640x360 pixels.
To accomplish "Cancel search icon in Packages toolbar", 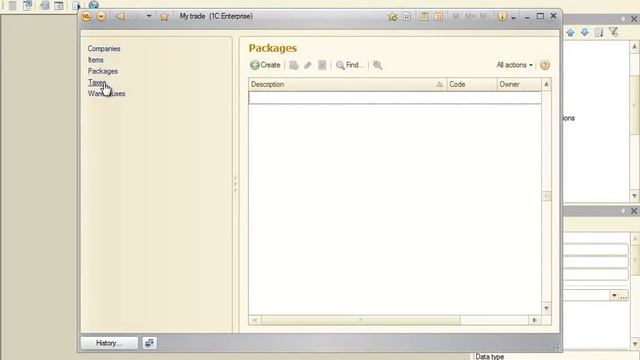I will 378,65.
